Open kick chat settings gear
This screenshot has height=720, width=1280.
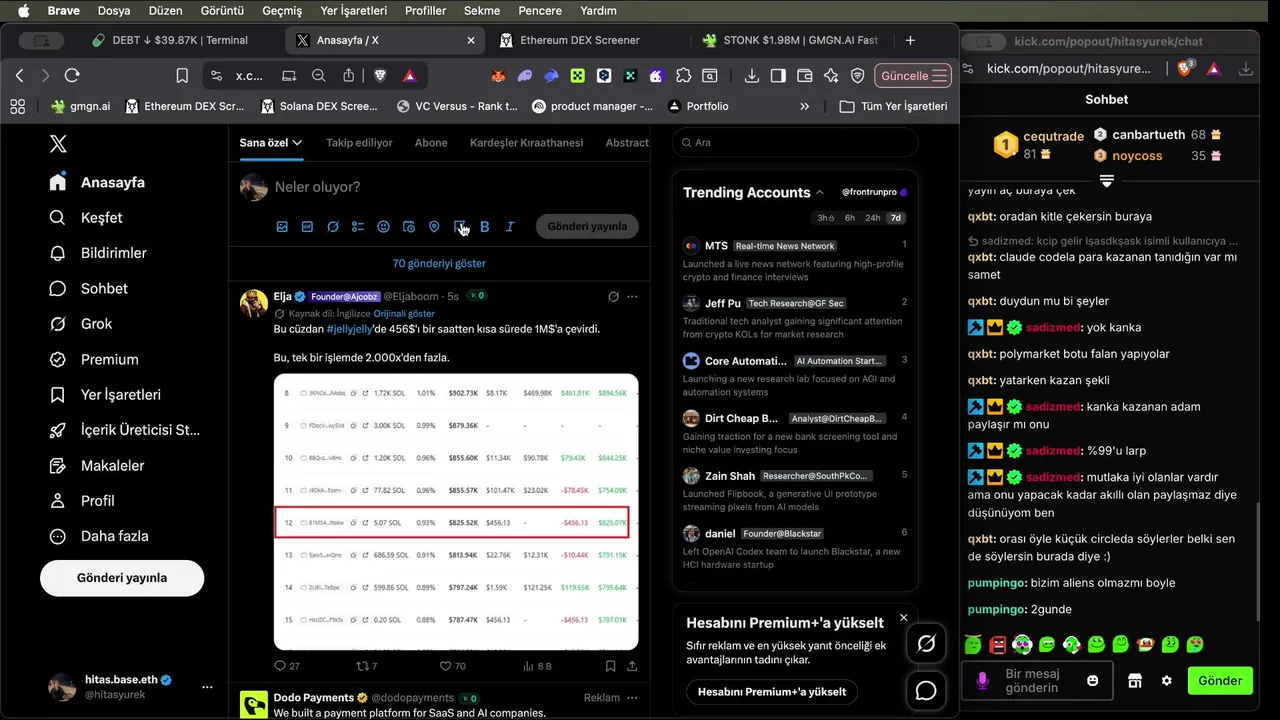pyautogui.click(x=1166, y=680)
